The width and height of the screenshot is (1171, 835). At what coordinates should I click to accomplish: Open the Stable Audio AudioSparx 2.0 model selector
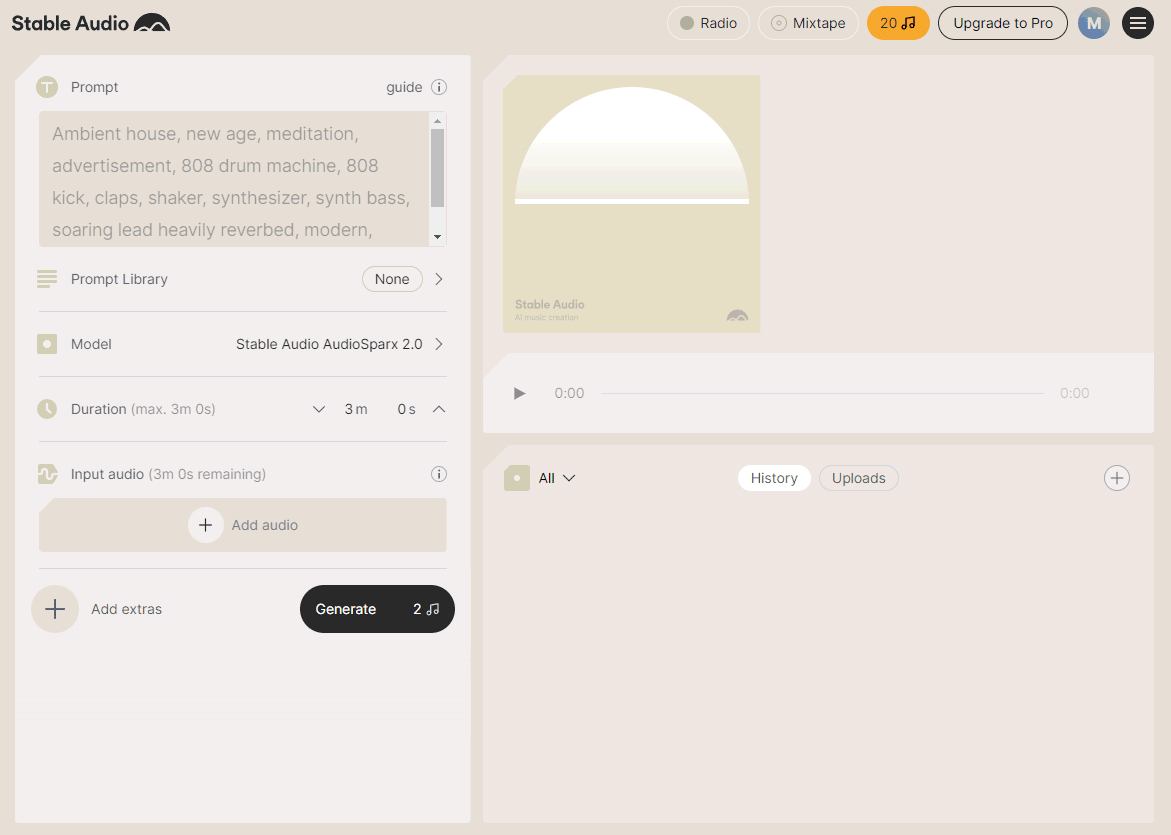[x=329, y=344]
